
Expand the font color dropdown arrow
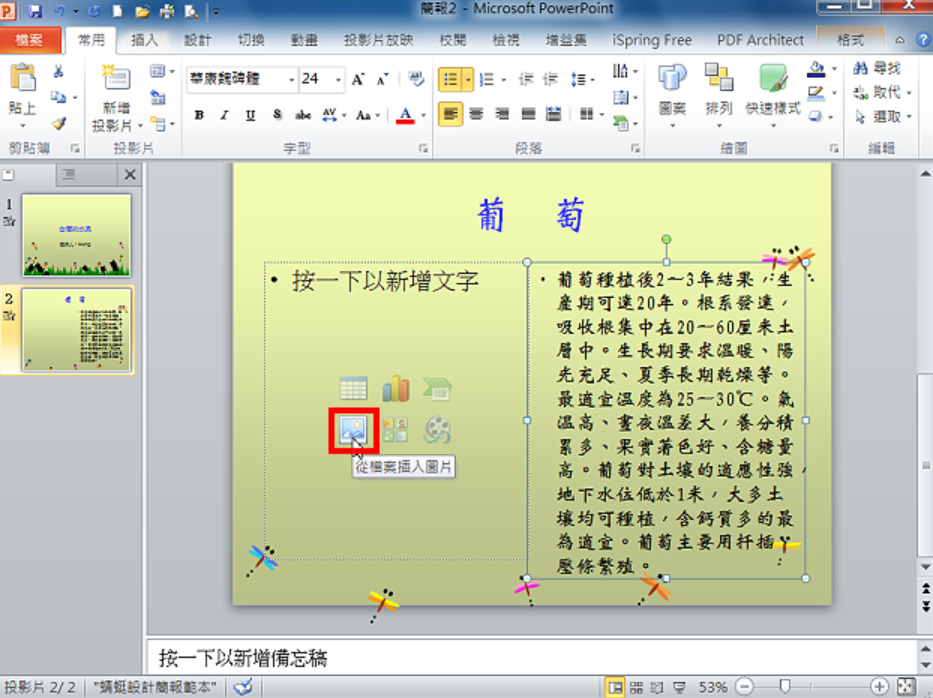424,115
